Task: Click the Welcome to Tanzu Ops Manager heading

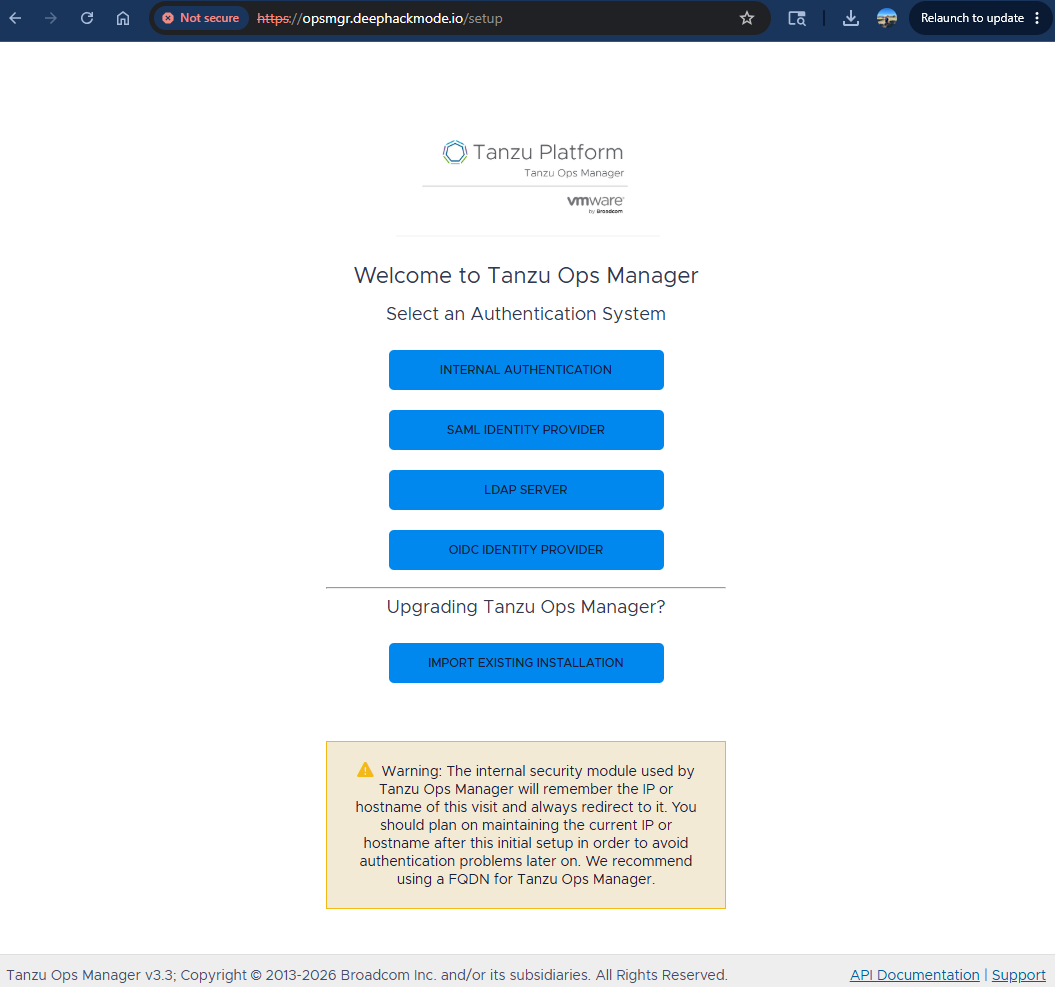Action: (x=526, y=275)
